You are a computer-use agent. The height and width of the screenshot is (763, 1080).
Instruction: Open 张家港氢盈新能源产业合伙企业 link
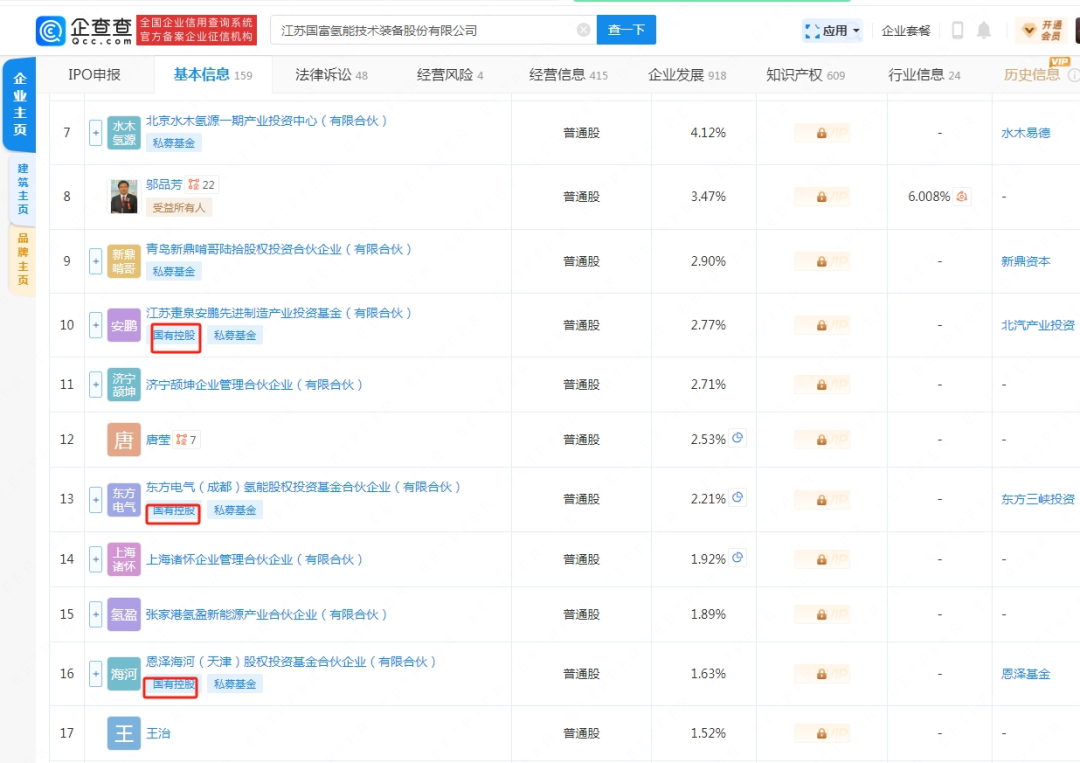(266, 614)
